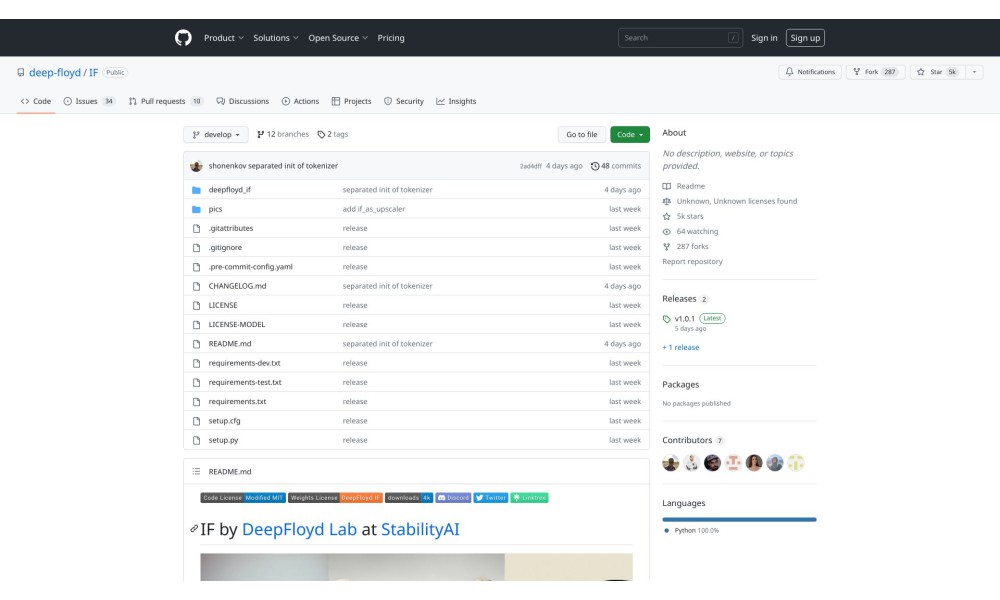Open the CHANGELOG.md file

click(237, 286)
